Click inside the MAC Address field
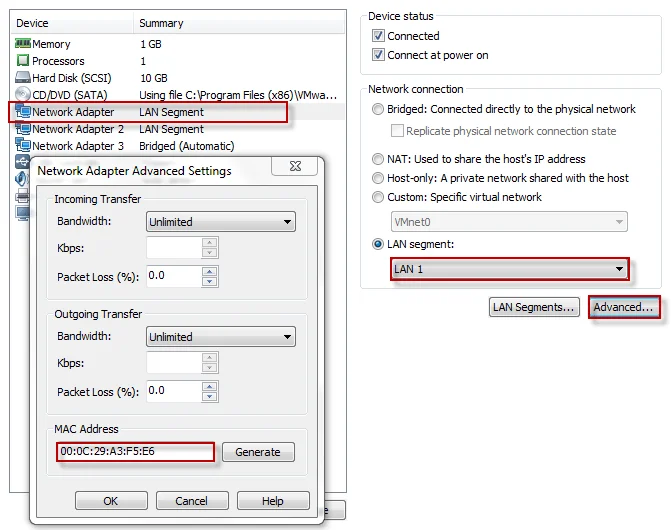 coord(136,452)
